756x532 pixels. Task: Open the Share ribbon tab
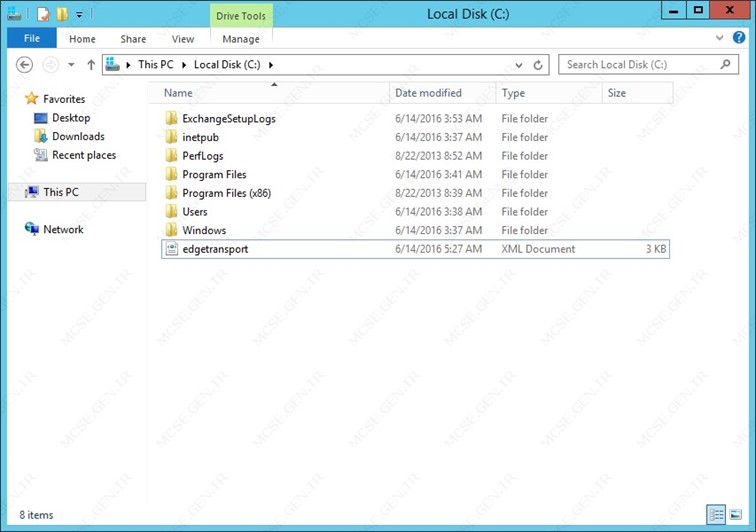[133, 39]
